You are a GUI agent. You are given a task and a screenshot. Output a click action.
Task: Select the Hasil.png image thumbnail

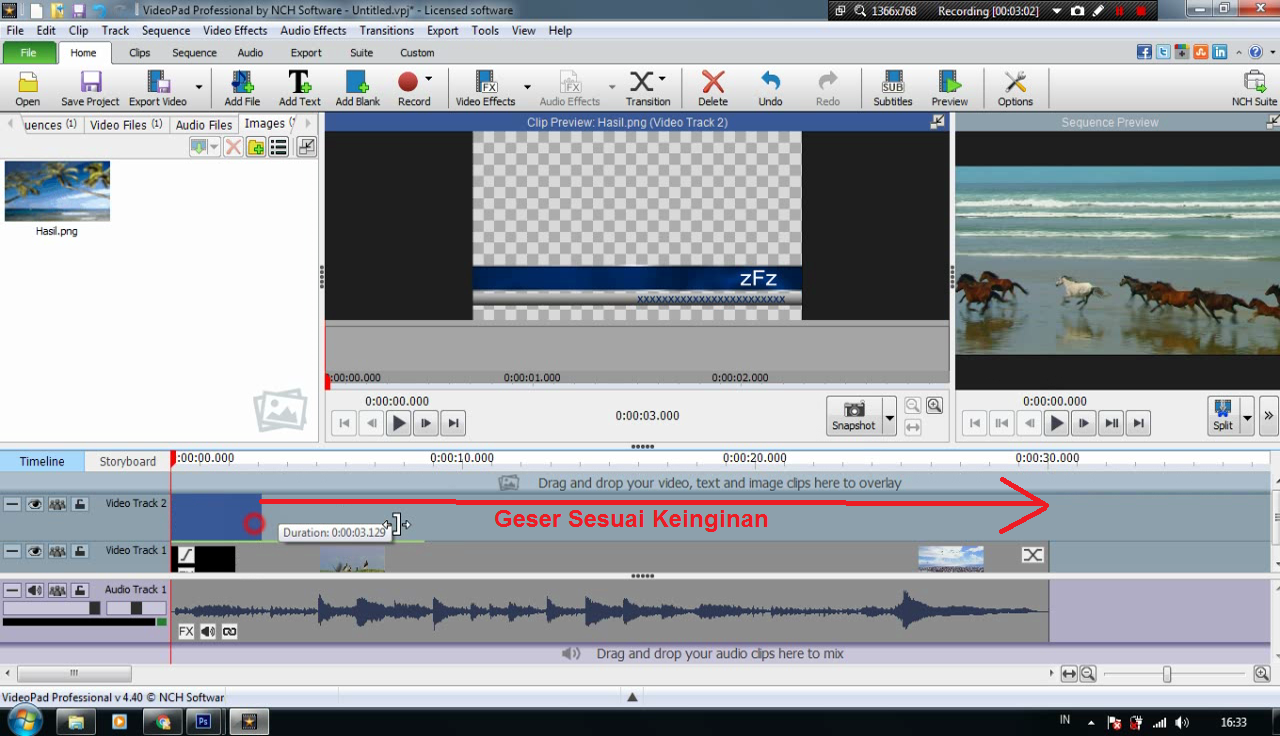point(57,192)
